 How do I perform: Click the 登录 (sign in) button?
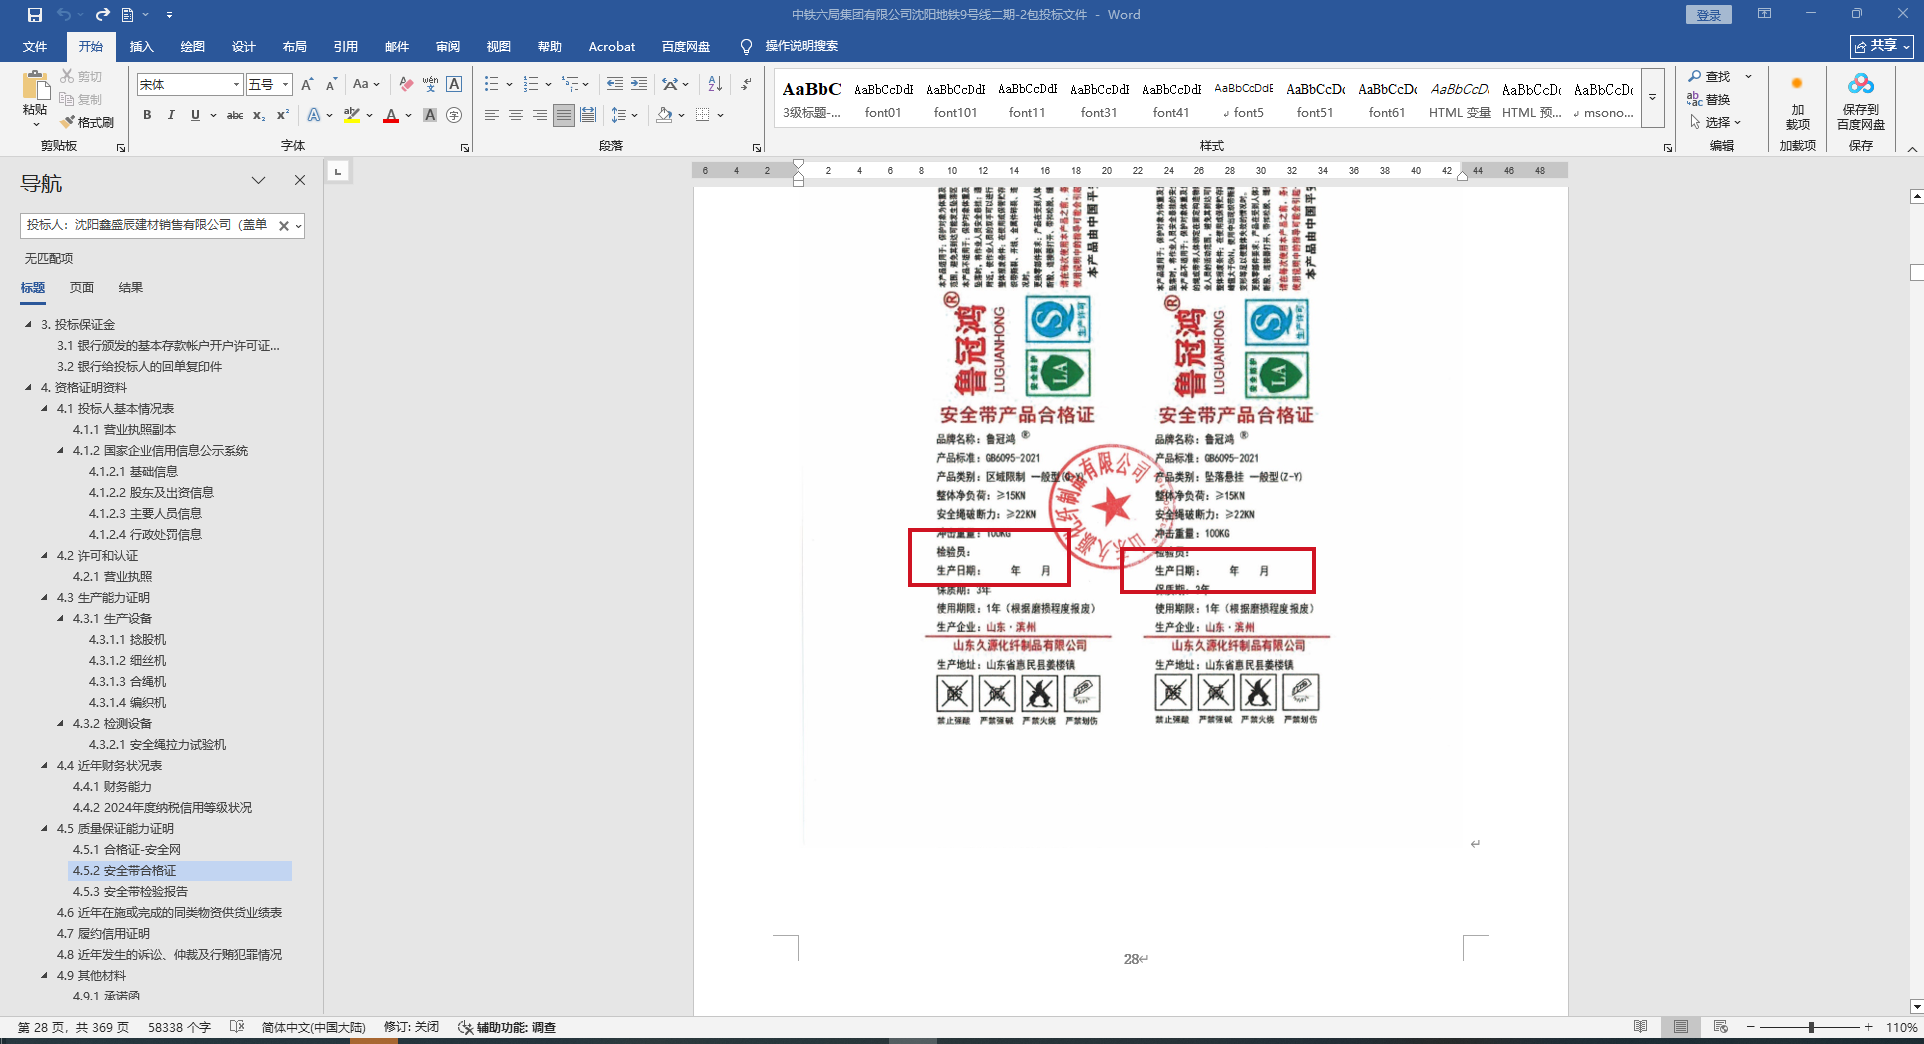click(x=1709, y=15)
